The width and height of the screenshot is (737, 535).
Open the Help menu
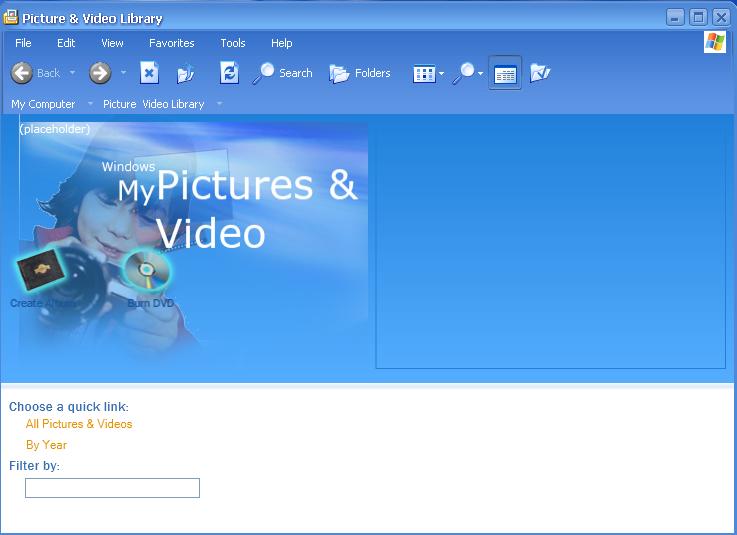[282, 43]
